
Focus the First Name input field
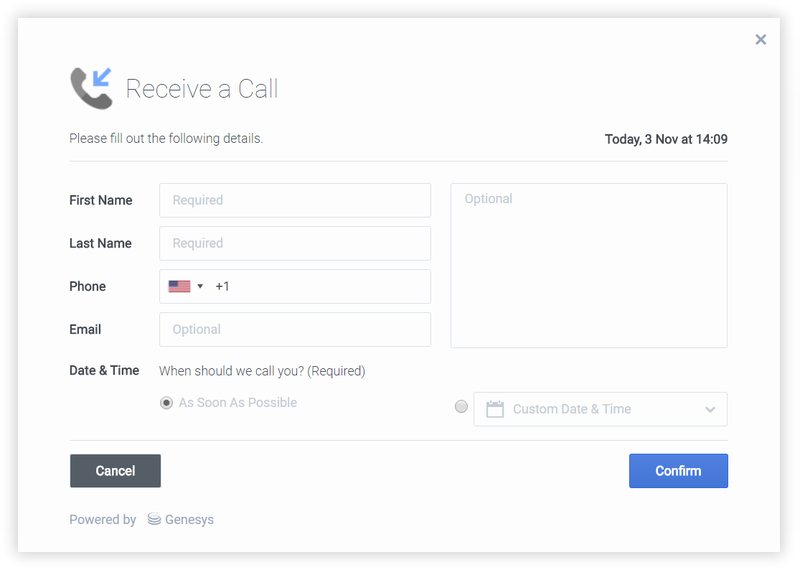[x=295, y=200]
